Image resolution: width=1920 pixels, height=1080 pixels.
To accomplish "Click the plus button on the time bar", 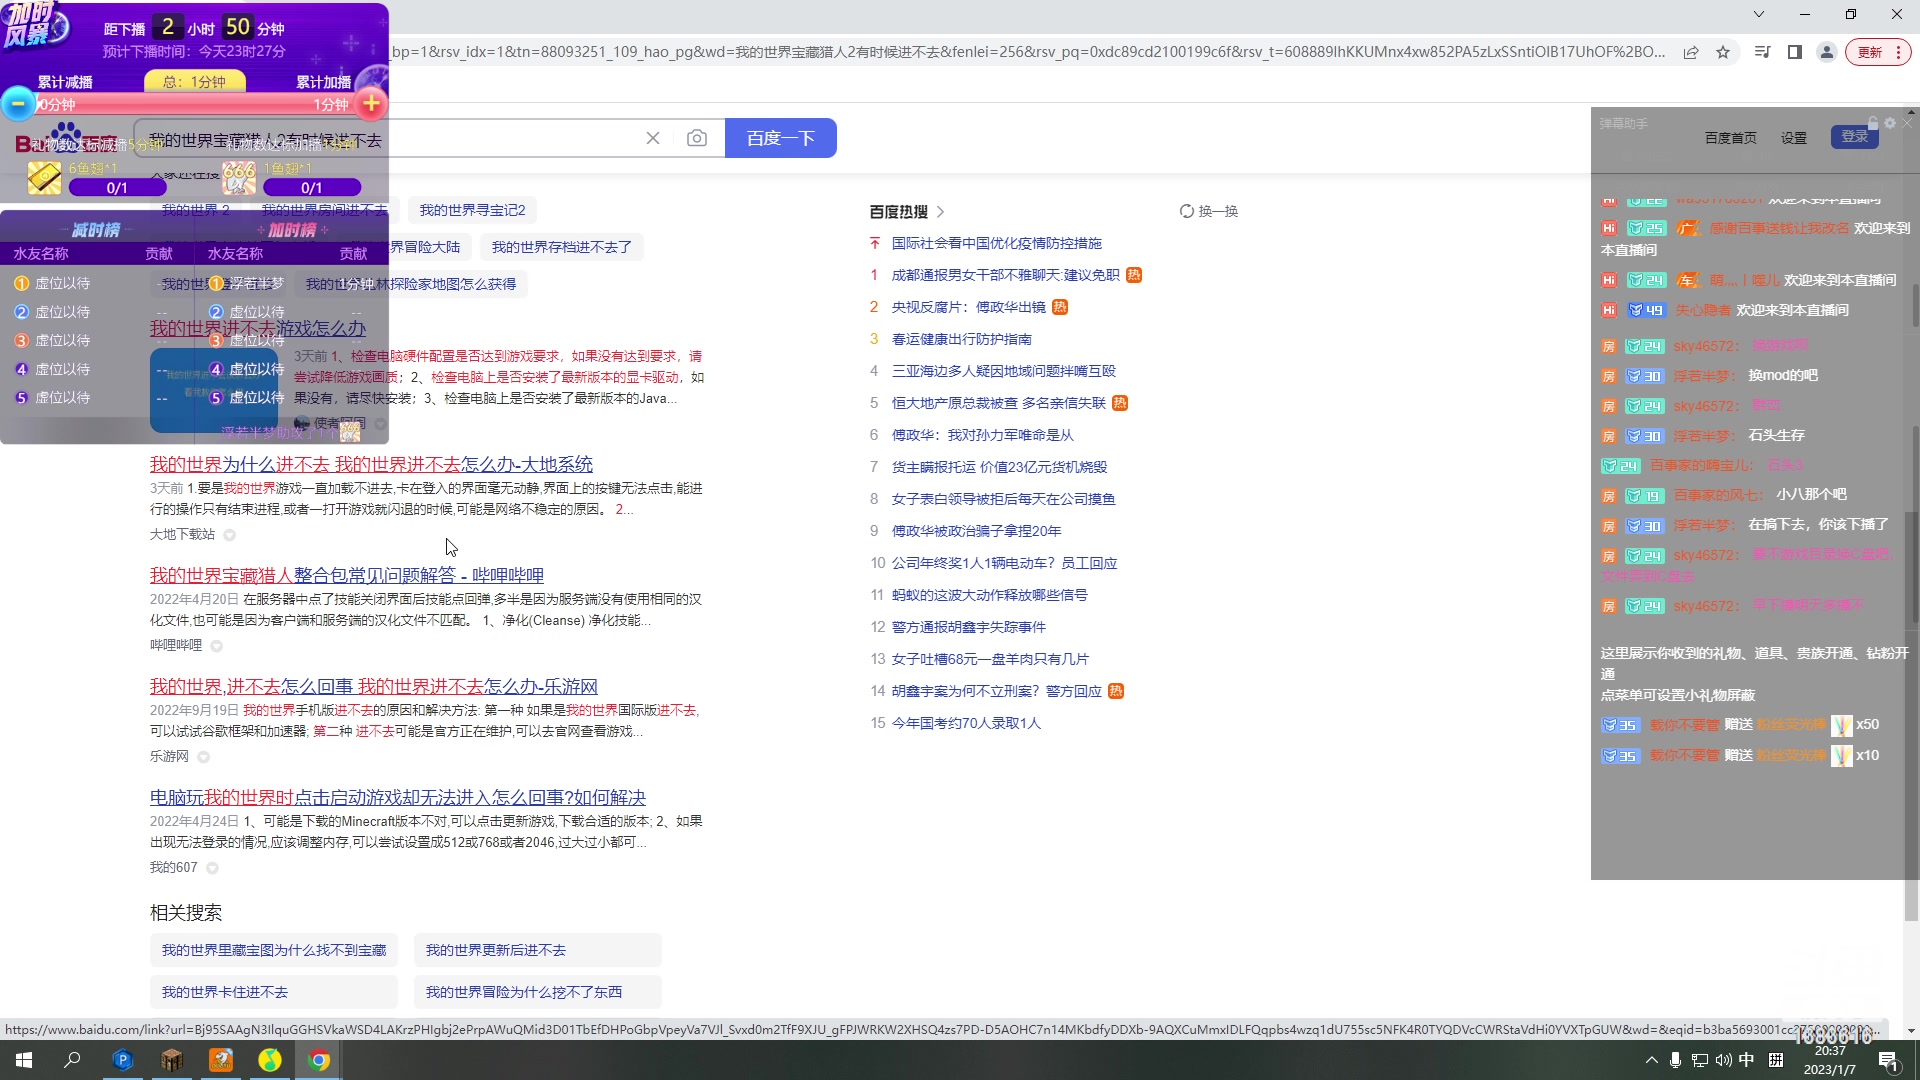I will 371,103.
